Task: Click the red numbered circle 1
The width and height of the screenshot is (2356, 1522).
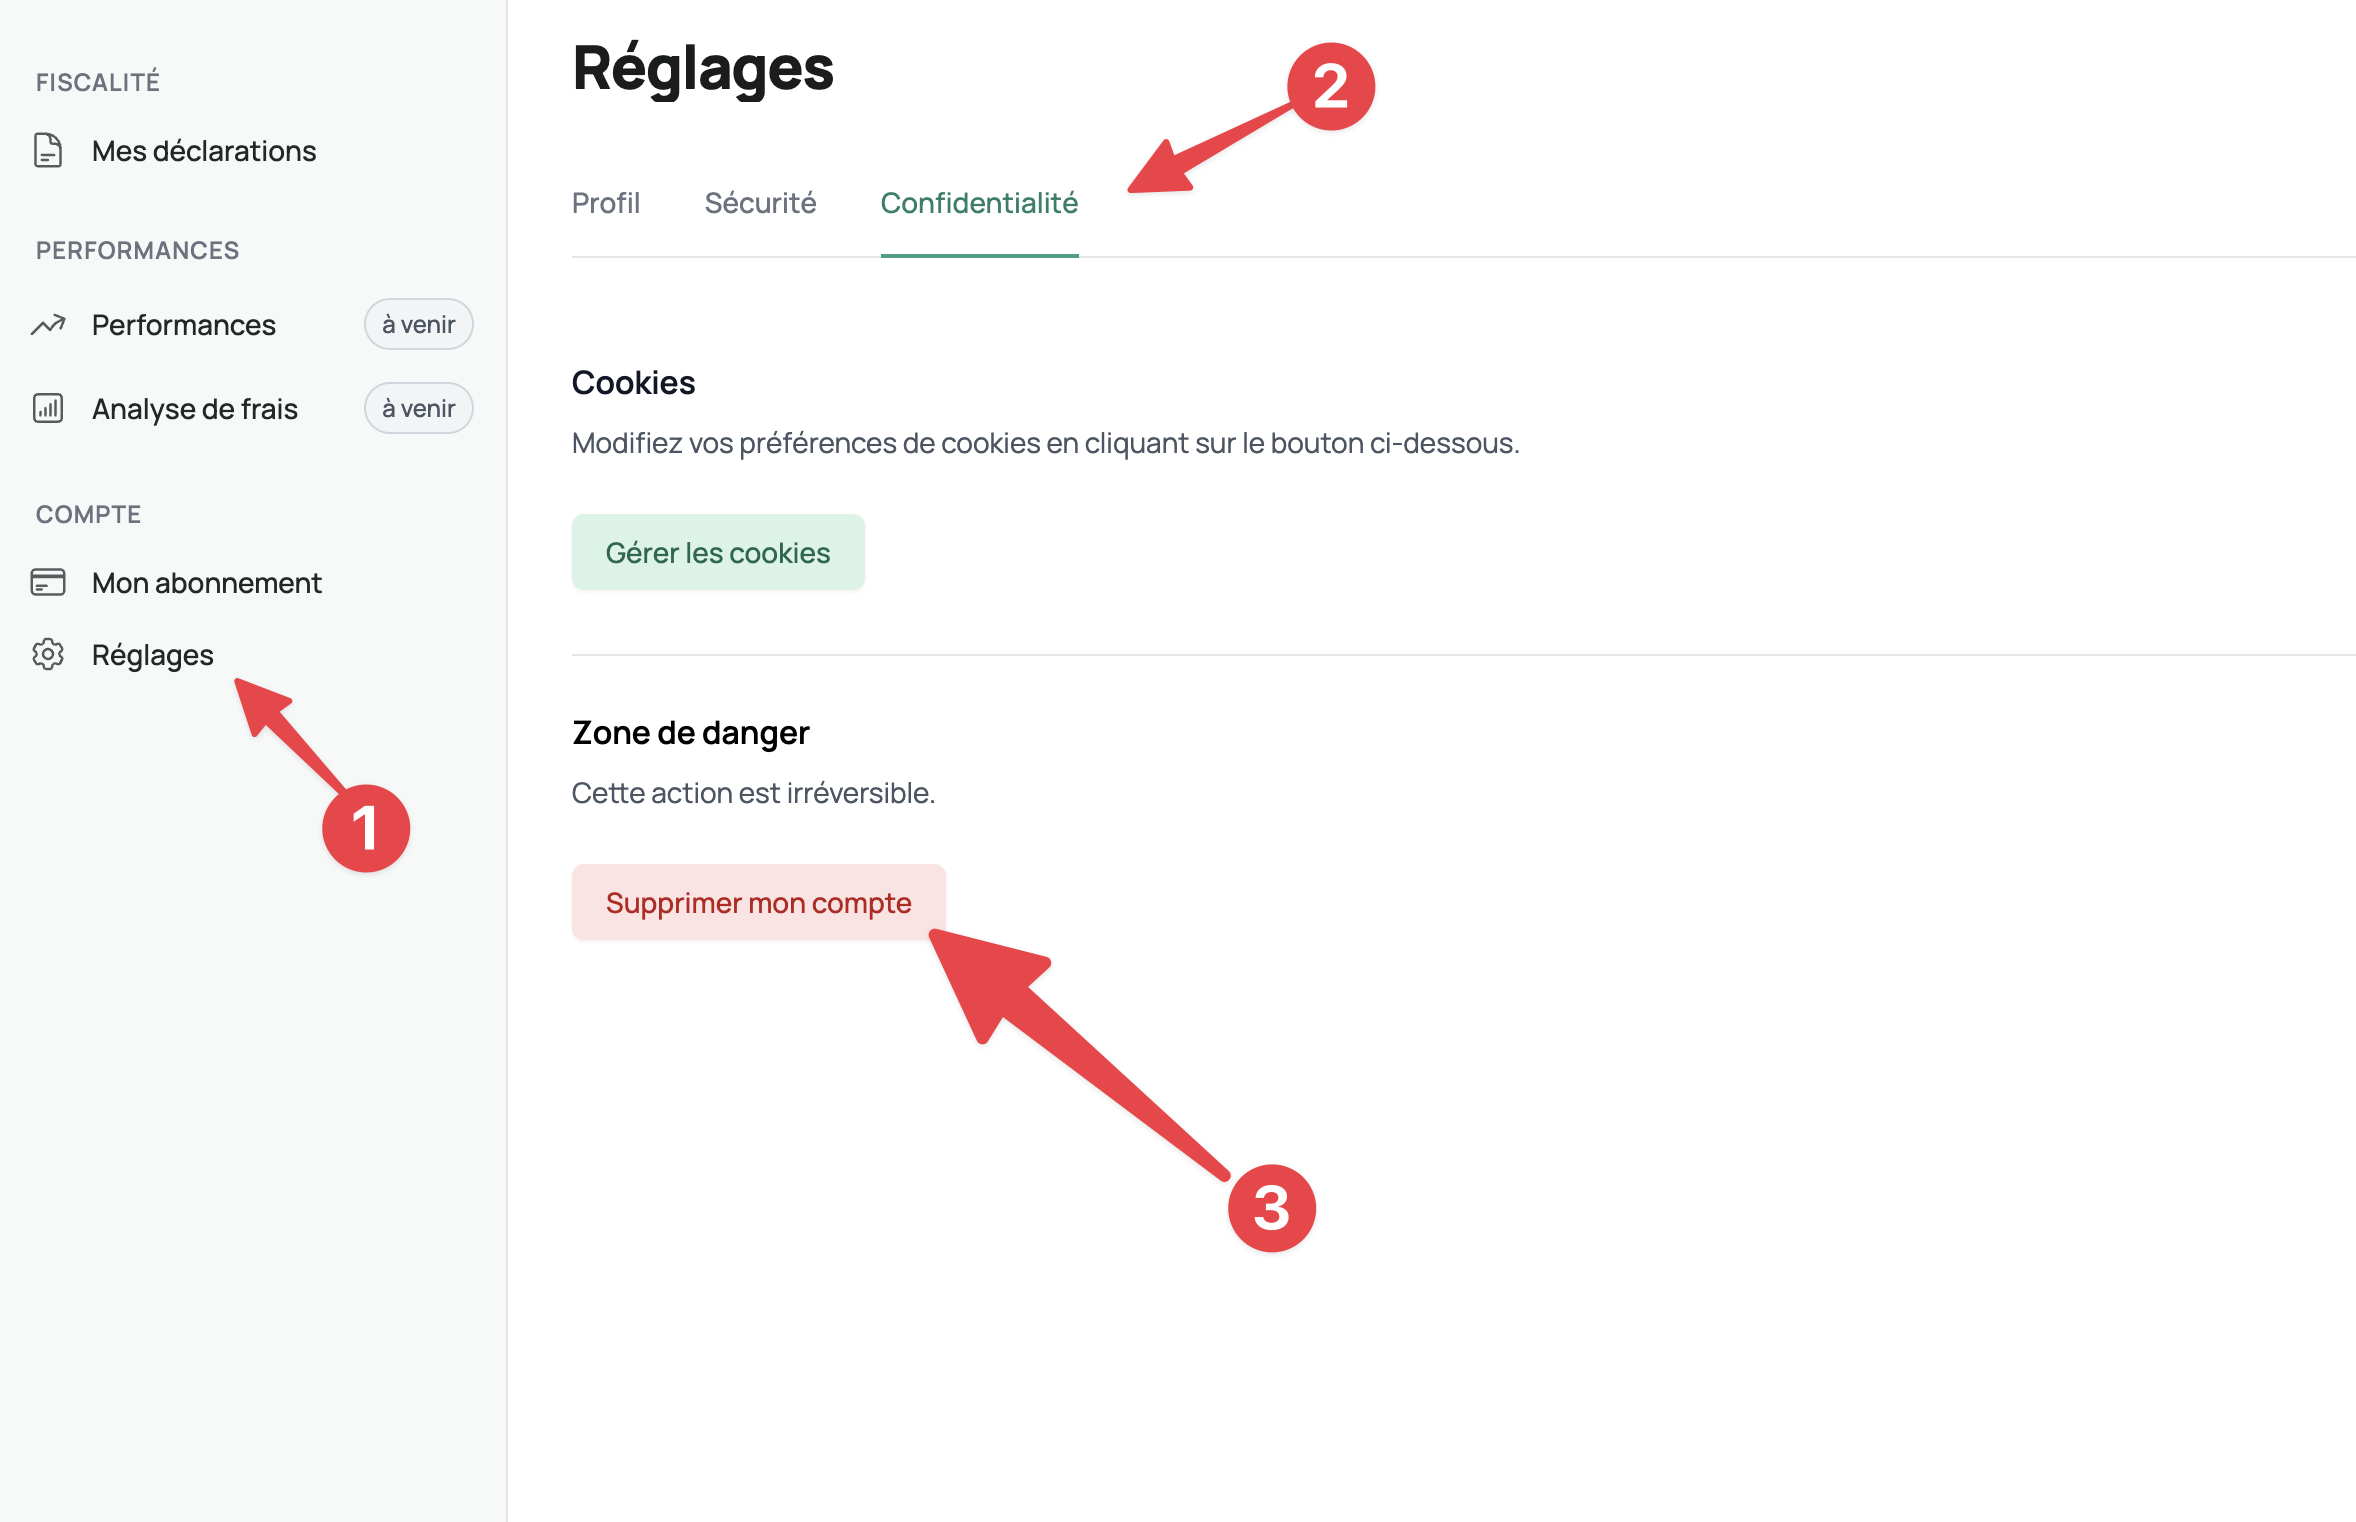Action: click(x=366, y=828)
